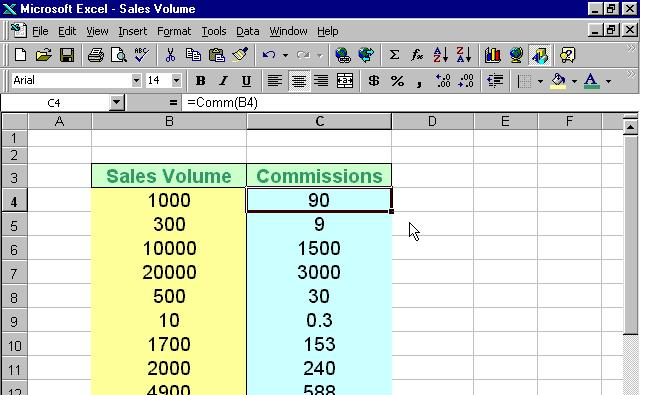The height and width of the screenshot is (395, 645).
Task: Click the New workbook icon
Action: tap(20, 55)
